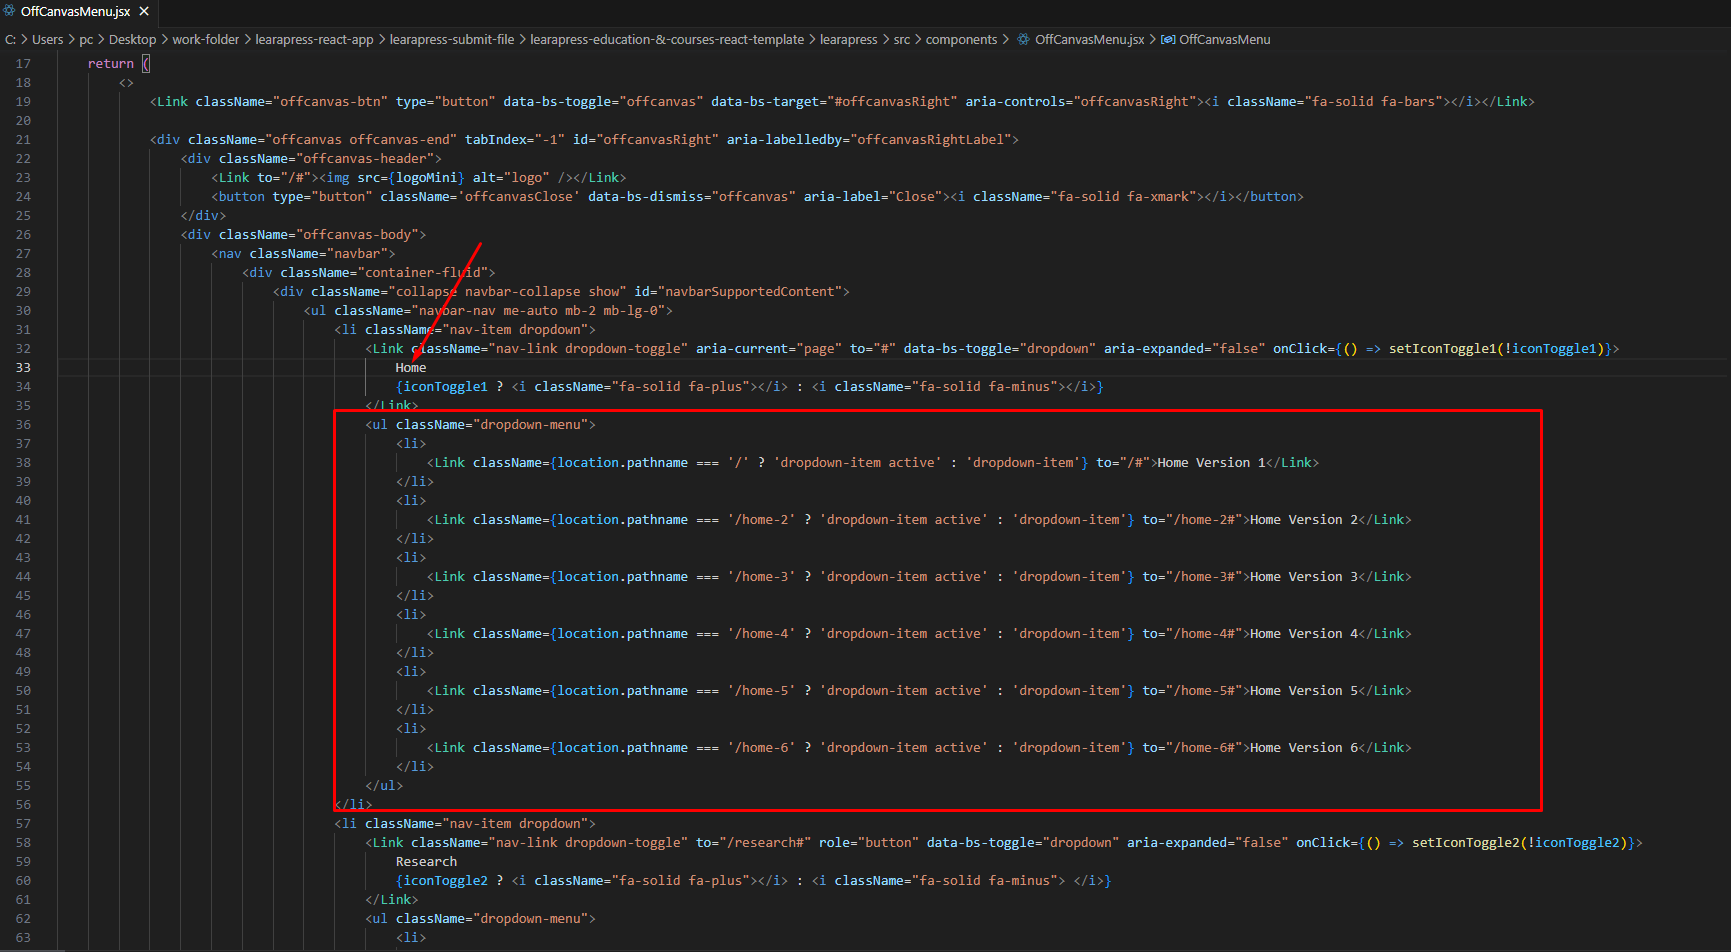Open the OffCanvasMenu symbol breadcrumb
The height and width of the screenshot is (952, 1731).
[x=1225, y=40]
